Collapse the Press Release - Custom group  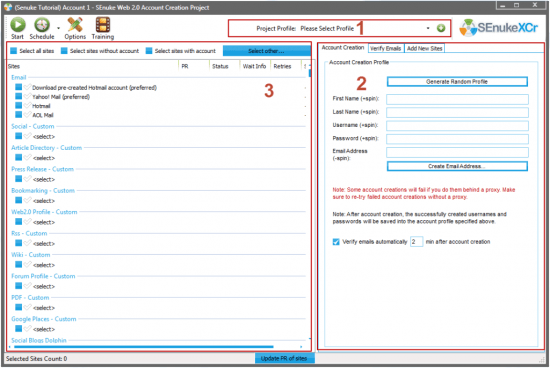click(x=42, y=169)
